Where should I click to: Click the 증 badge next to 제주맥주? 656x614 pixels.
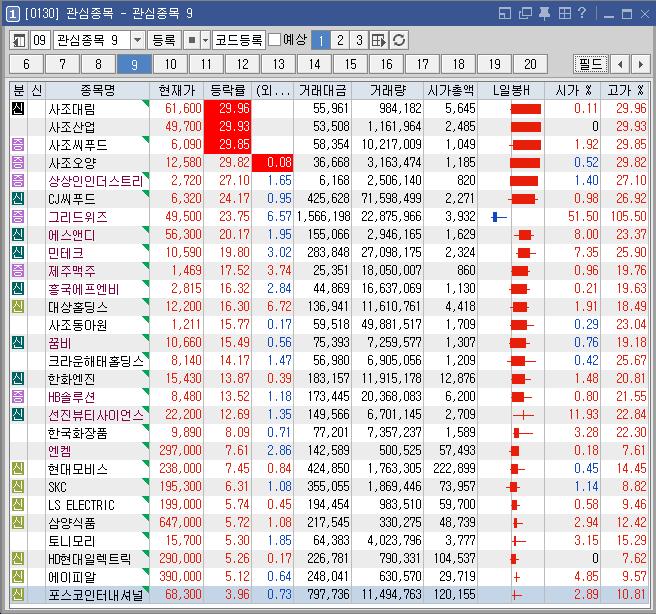(x=18, y=270)
